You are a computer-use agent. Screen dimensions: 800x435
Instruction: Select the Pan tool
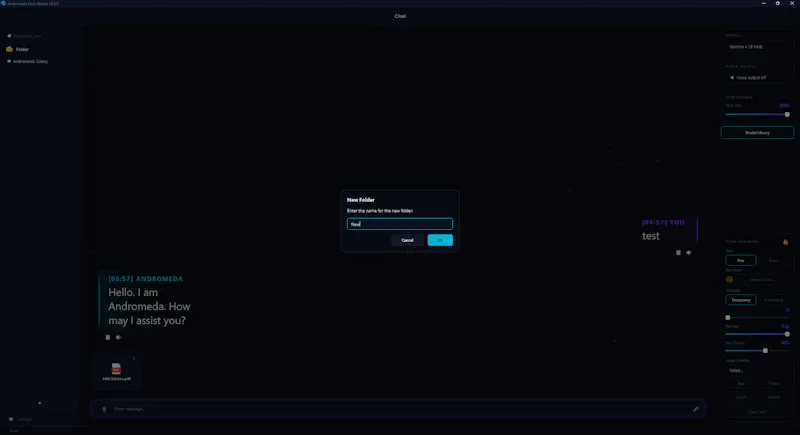coord(740,261)
